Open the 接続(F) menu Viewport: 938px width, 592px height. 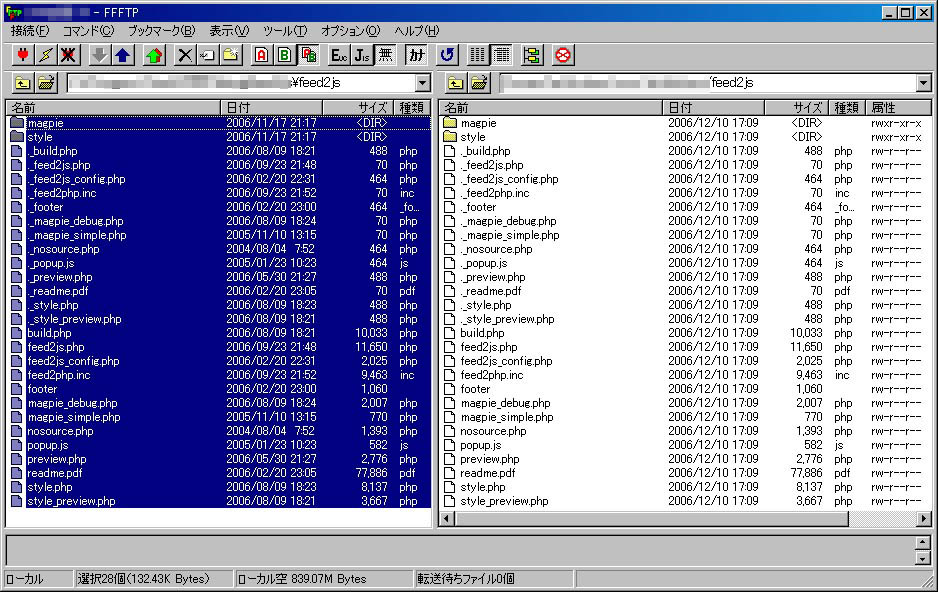coord(29,30)
